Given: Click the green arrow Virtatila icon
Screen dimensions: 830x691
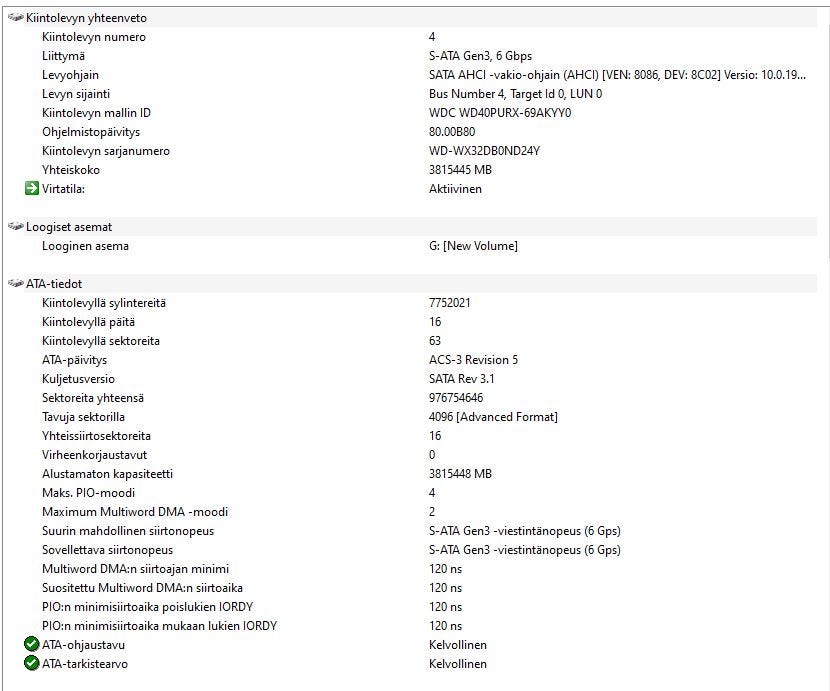Looking at the screenshot, I should pos(32,188).
